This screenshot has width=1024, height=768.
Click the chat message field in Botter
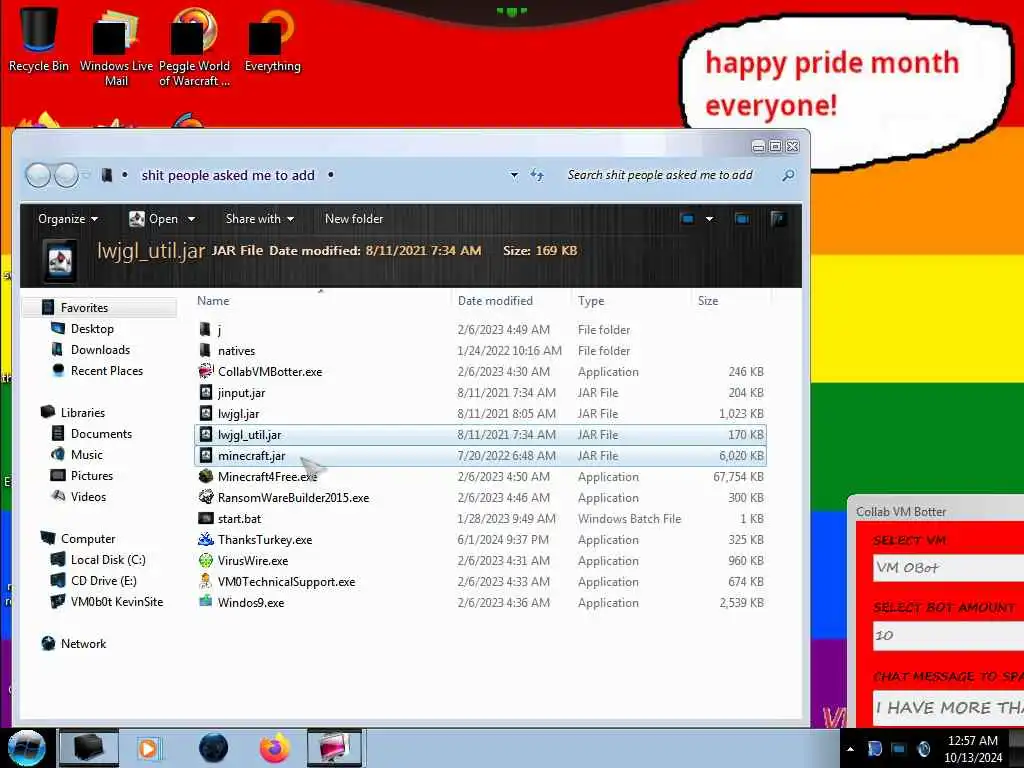(x=948, y=708)
